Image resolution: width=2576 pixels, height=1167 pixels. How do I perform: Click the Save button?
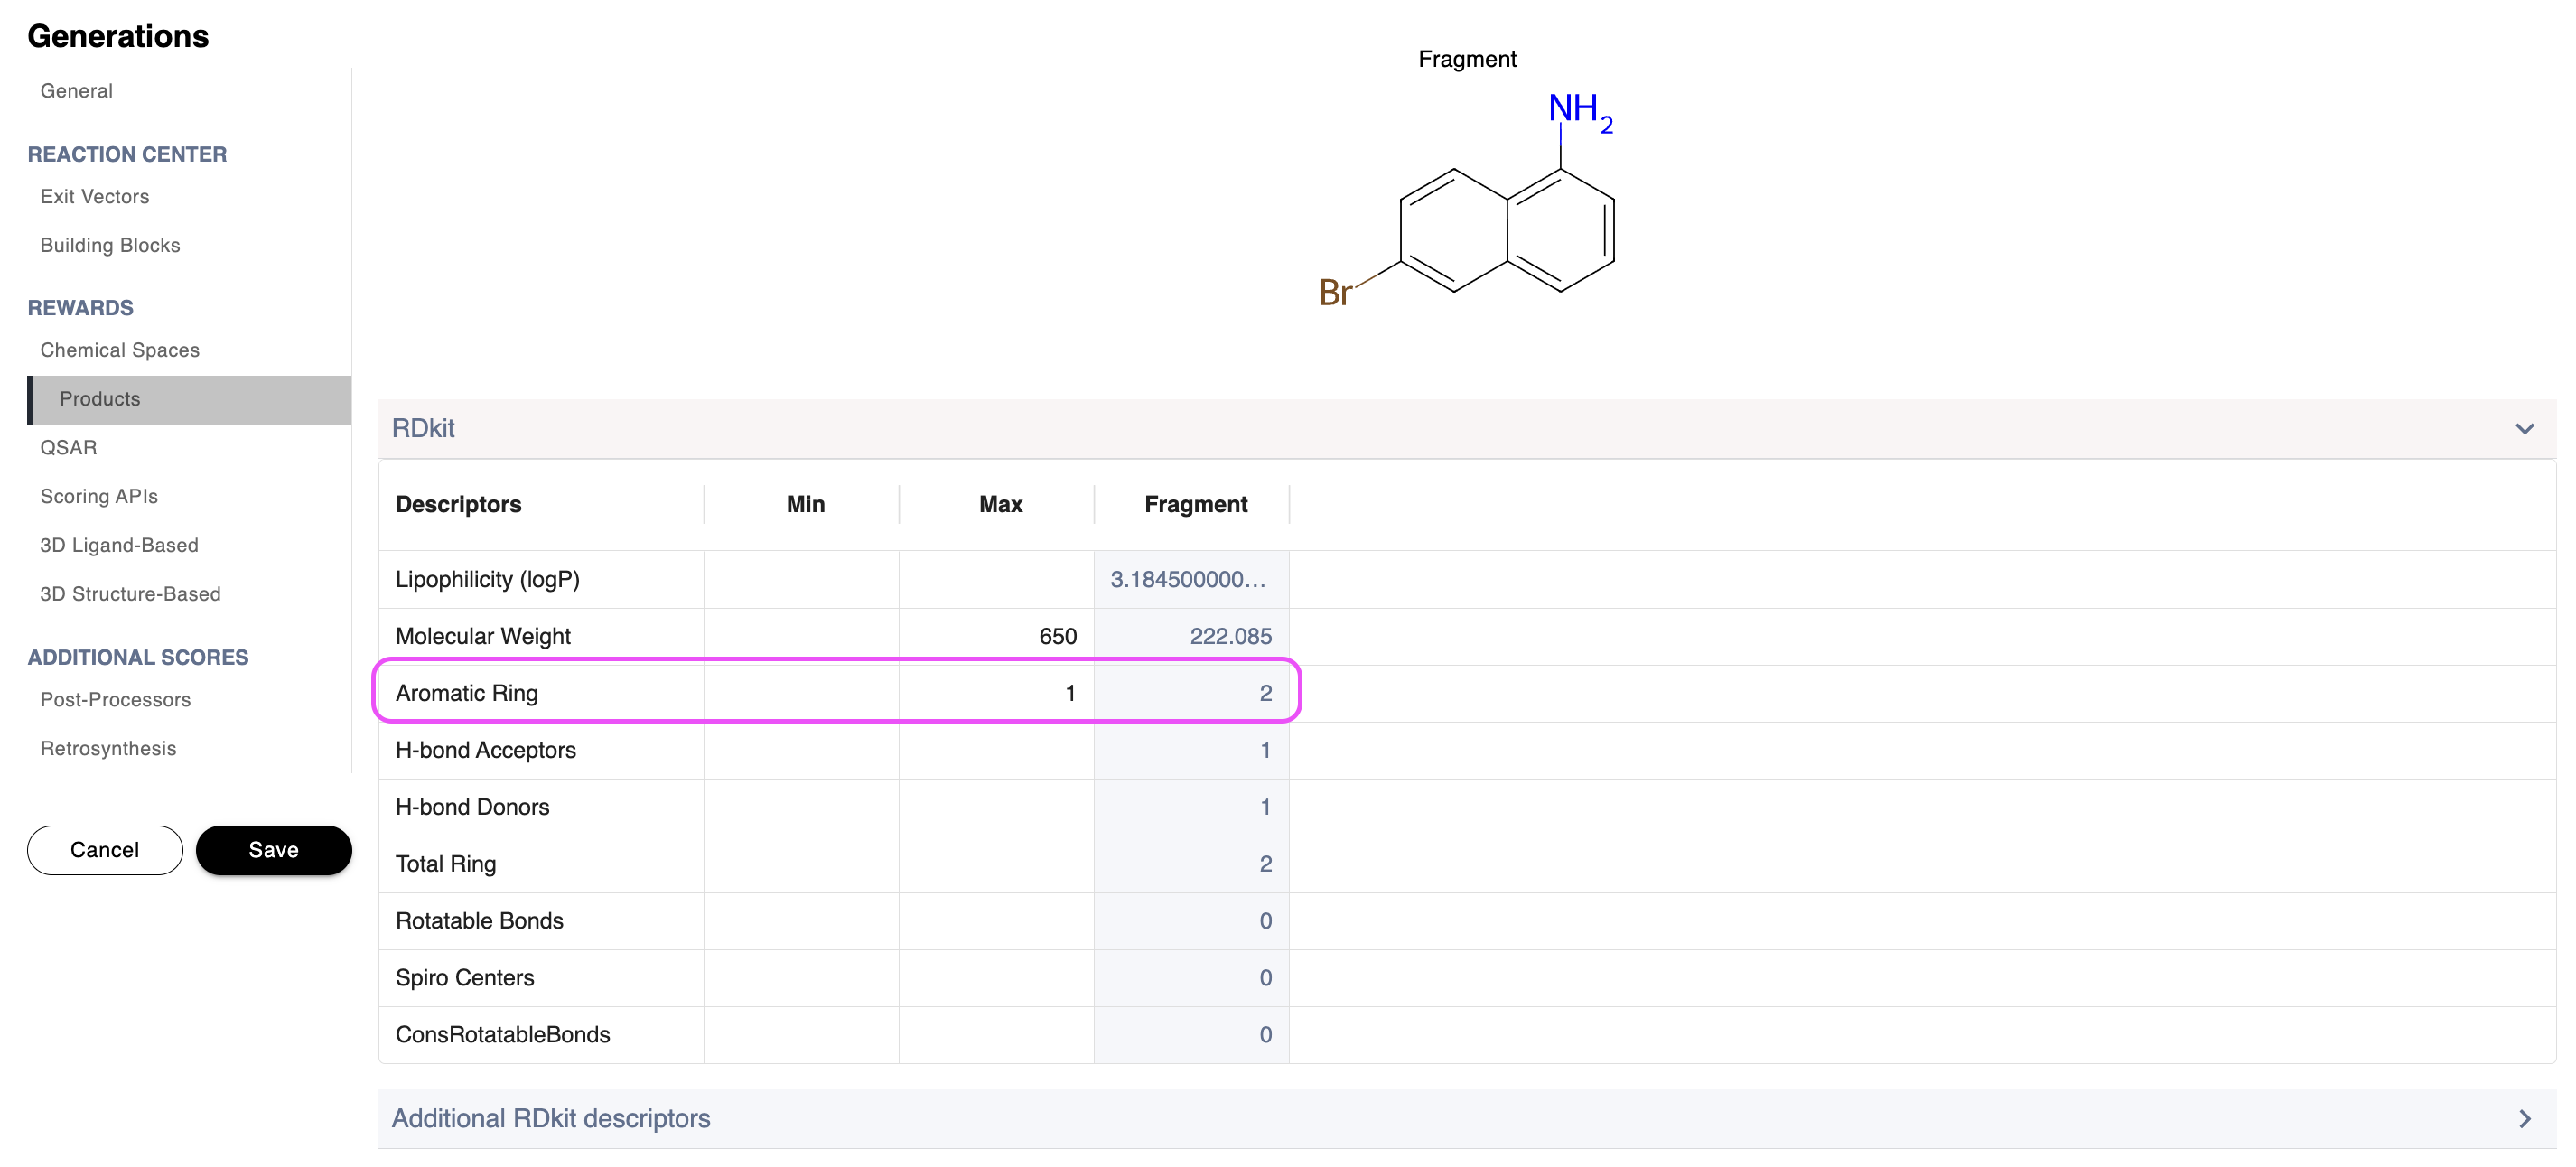click(274, 850)
